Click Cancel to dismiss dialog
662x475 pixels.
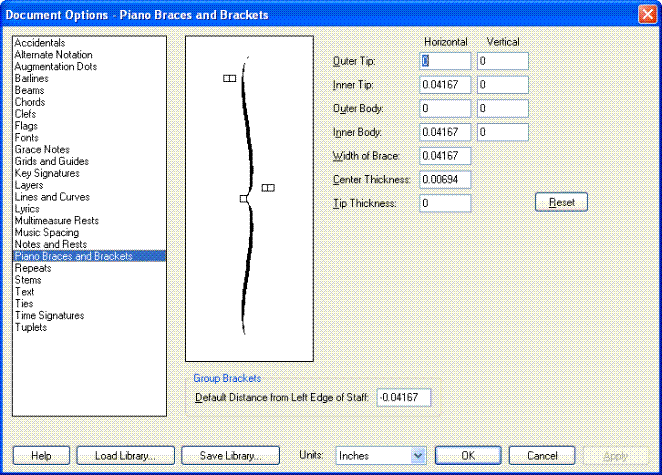[541, 455]
